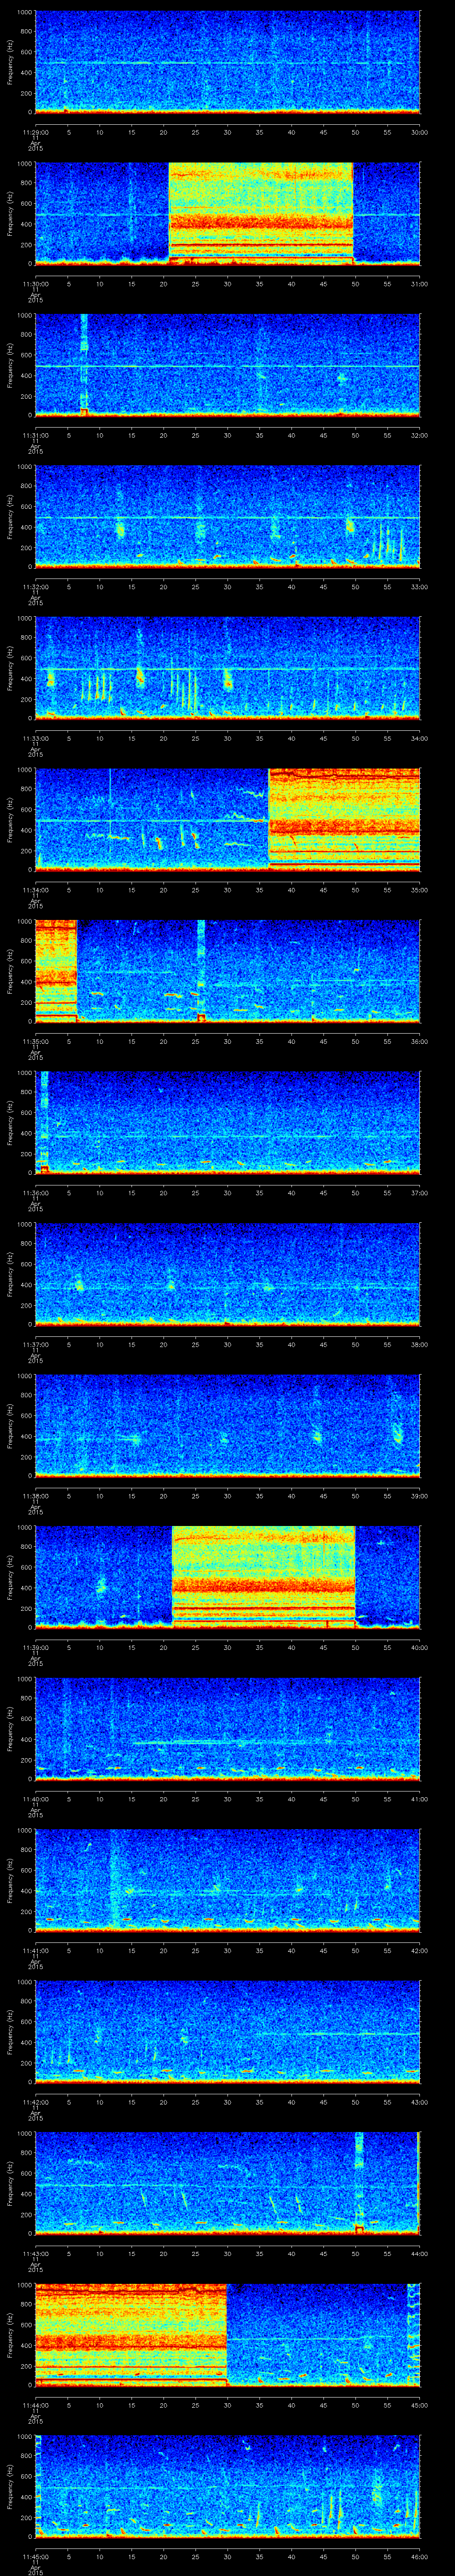Image resolution: width=455 pixels, height=2576 pixels.
Task: Open the spectrogram panel starting at 11:30:00
Action: (227, 213)
